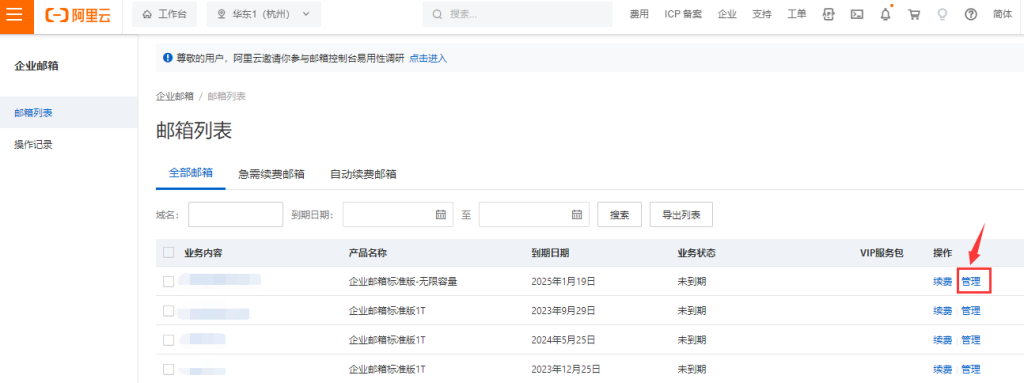Click the 产品名称 column header
The width and height of the screenshot is (1024, 383).
368,253
